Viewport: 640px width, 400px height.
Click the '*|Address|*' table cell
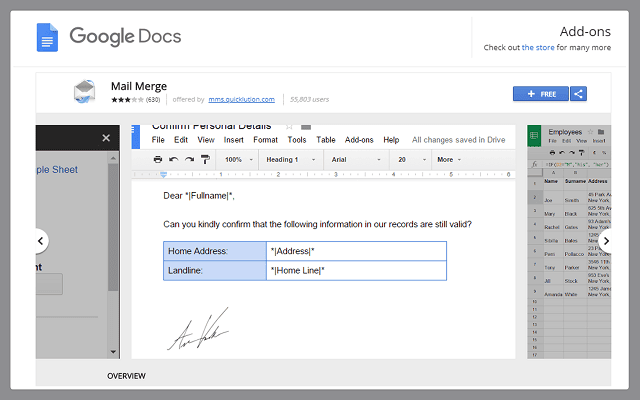[356, 251]
